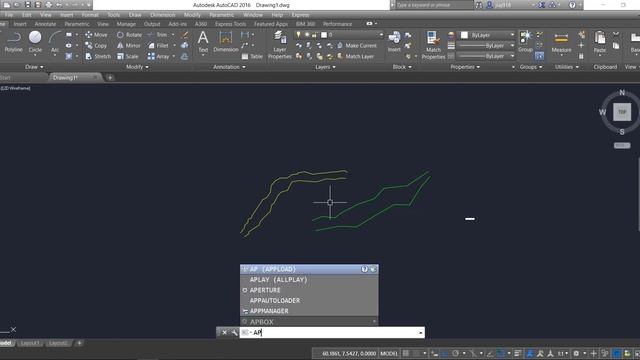
Task: Choose the Scale command
Action: [128, 56]
